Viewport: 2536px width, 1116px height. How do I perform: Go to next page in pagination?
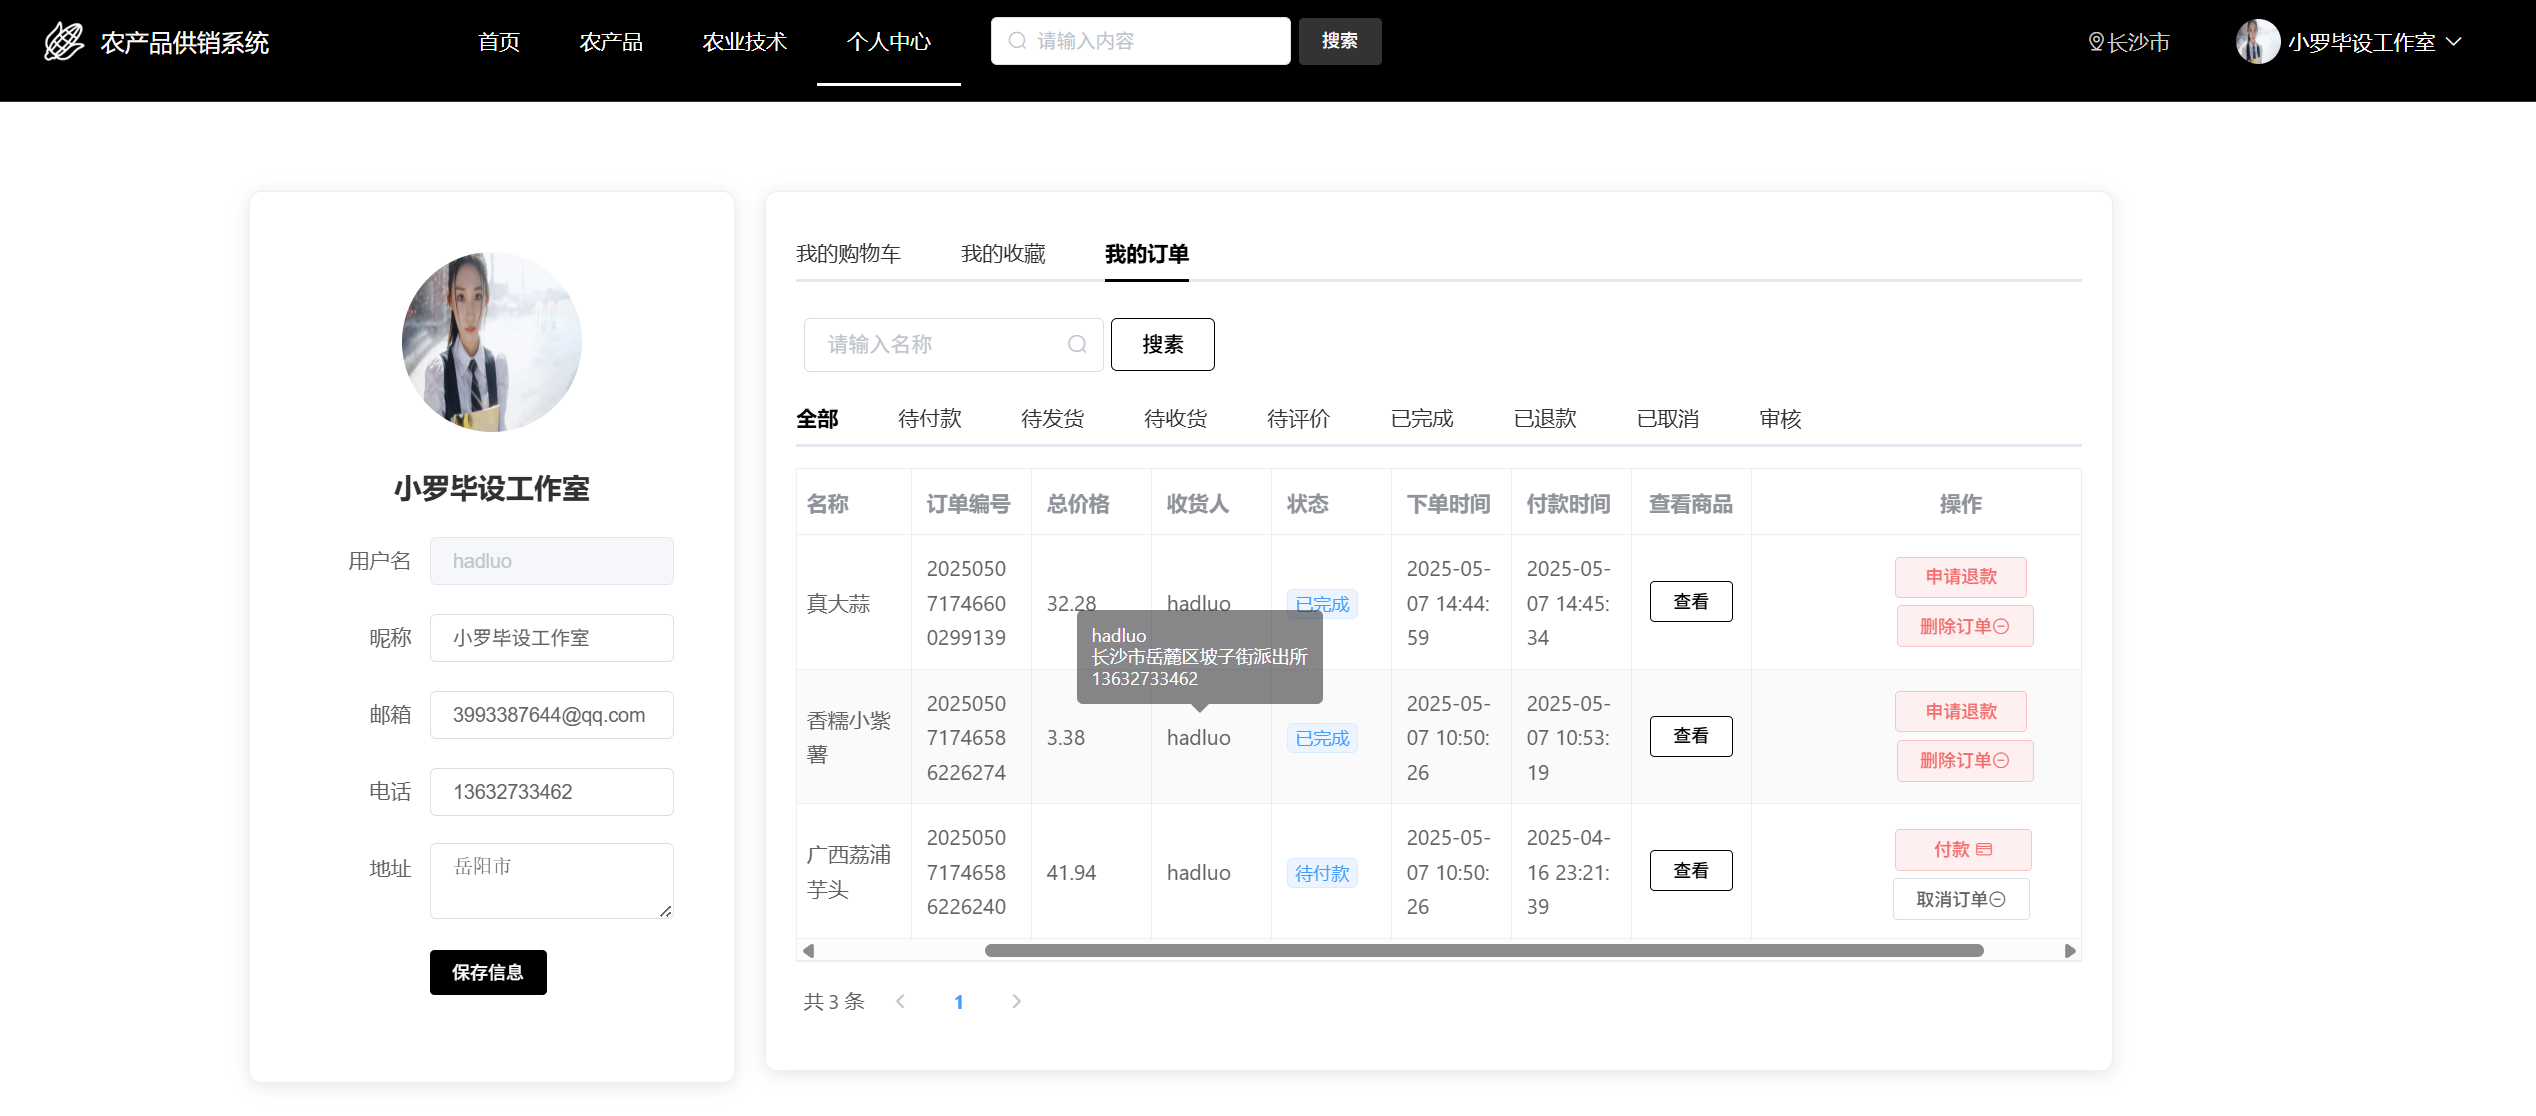(1016, 1002)
